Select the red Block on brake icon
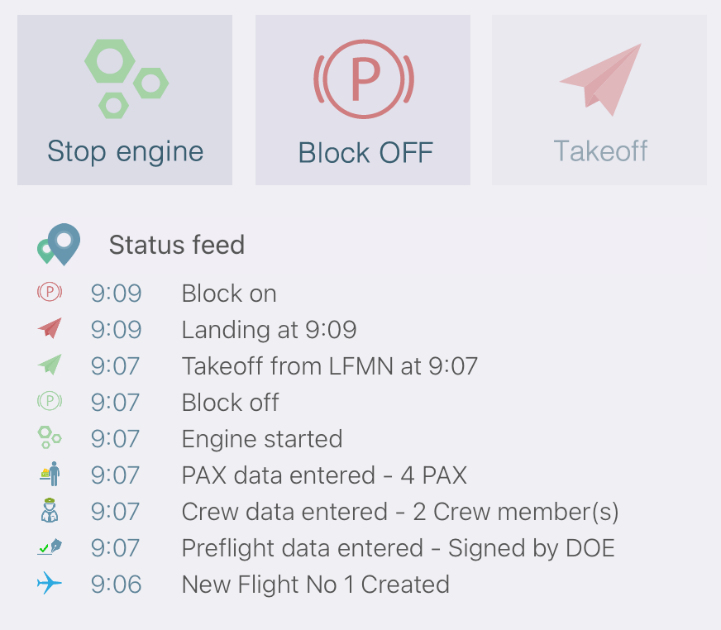This screenshot has width=721, height=630. [50, 292]
